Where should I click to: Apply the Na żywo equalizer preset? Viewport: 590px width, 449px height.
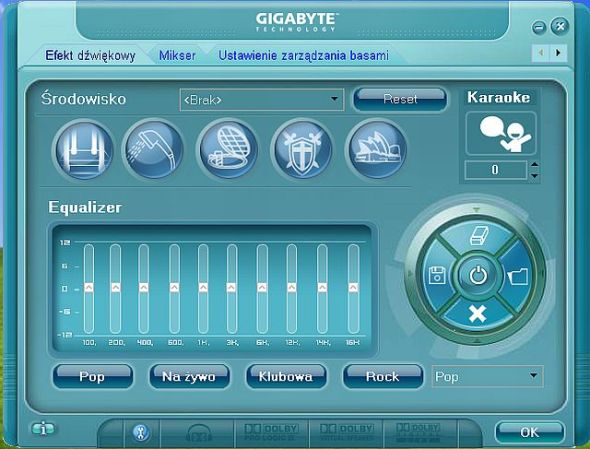pyautogui.click(x=189, y=376)
